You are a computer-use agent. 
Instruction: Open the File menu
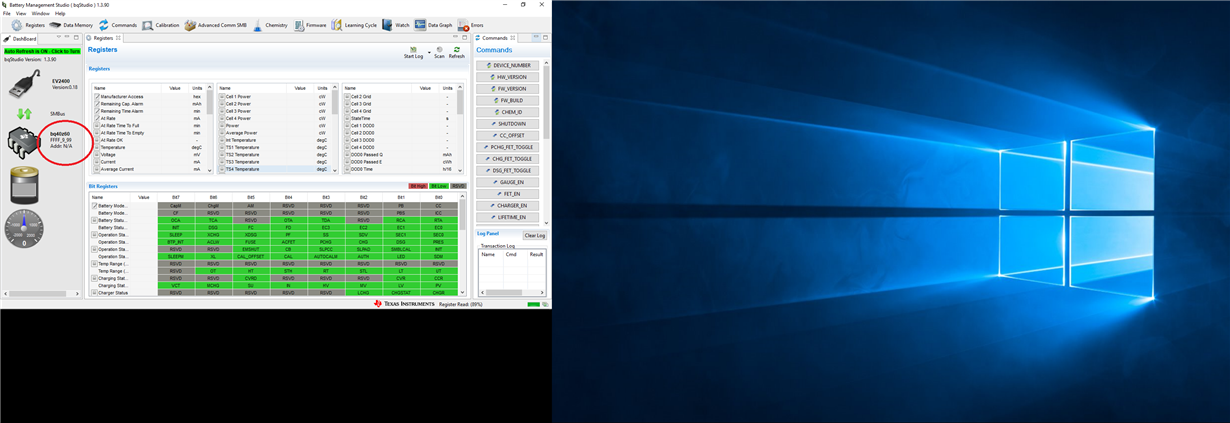(x=7, y=13)
